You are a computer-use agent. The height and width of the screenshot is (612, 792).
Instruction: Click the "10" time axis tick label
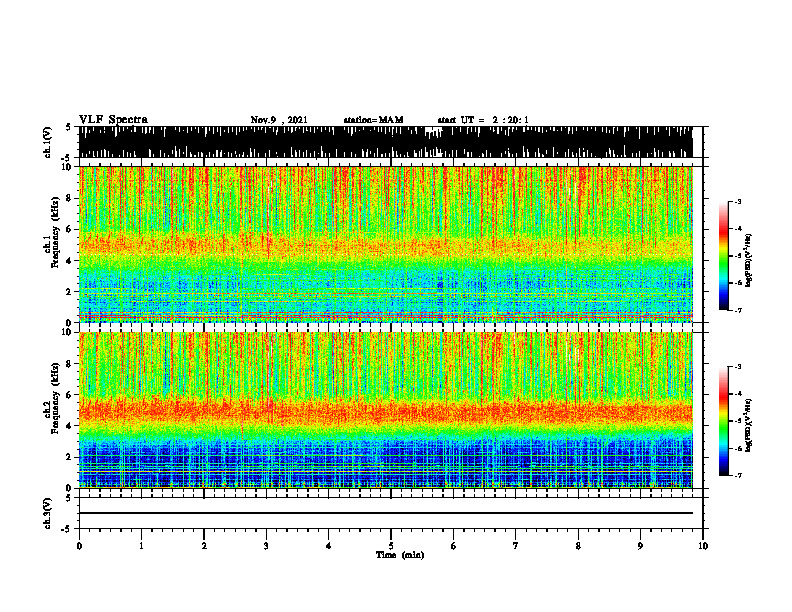pos(703,546)
